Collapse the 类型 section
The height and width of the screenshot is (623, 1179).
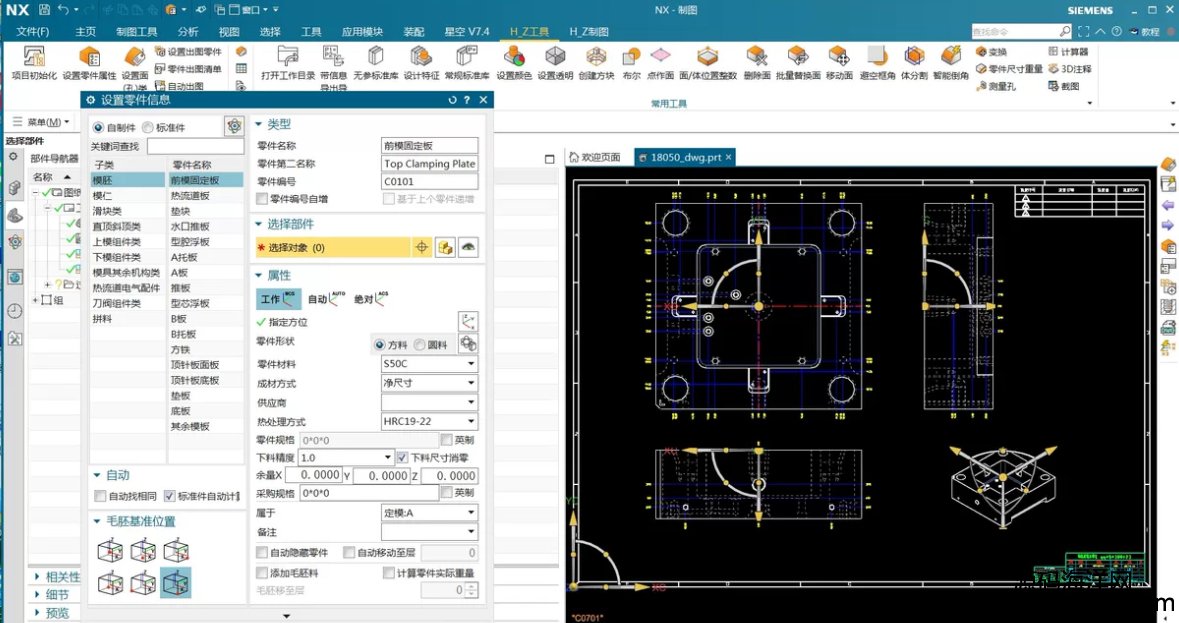(259, 124)
